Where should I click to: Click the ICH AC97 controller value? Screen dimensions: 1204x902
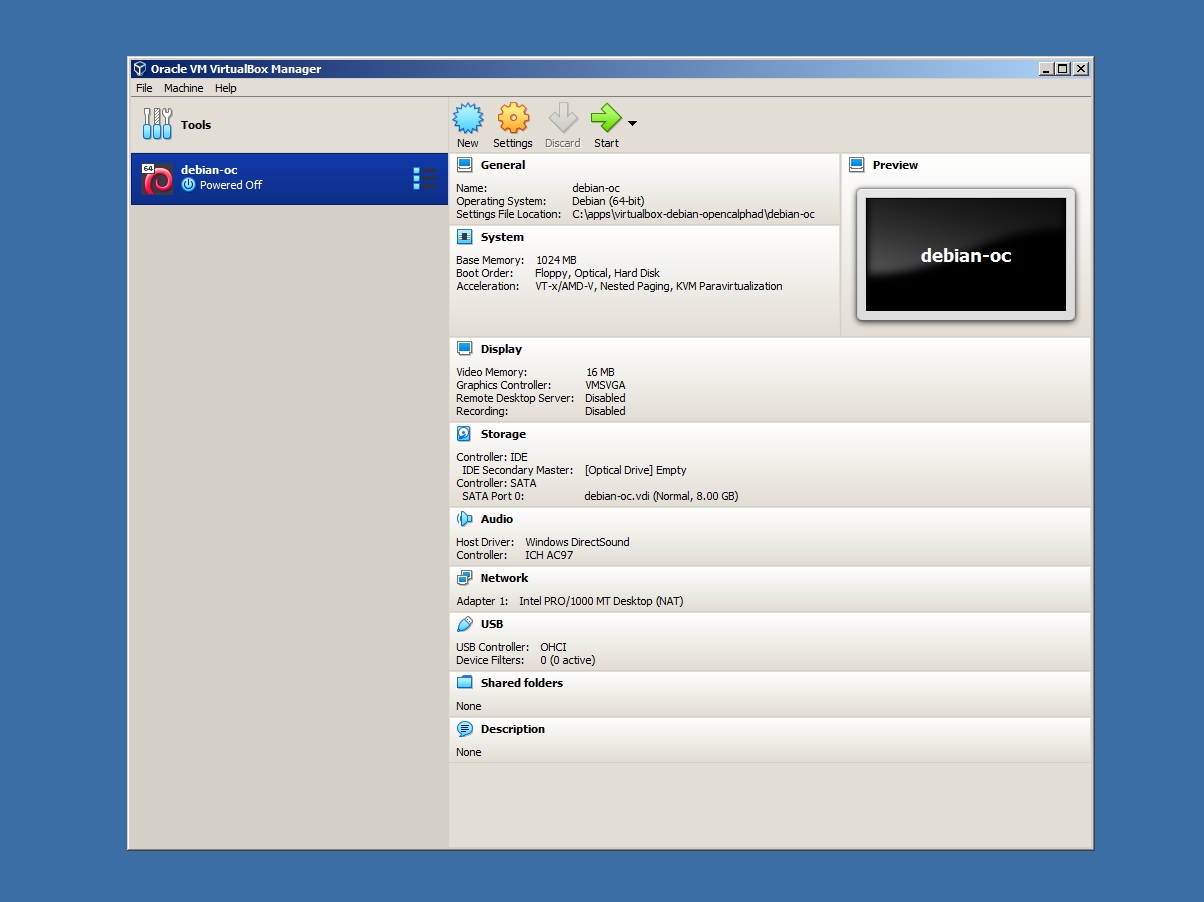point(549,555)
